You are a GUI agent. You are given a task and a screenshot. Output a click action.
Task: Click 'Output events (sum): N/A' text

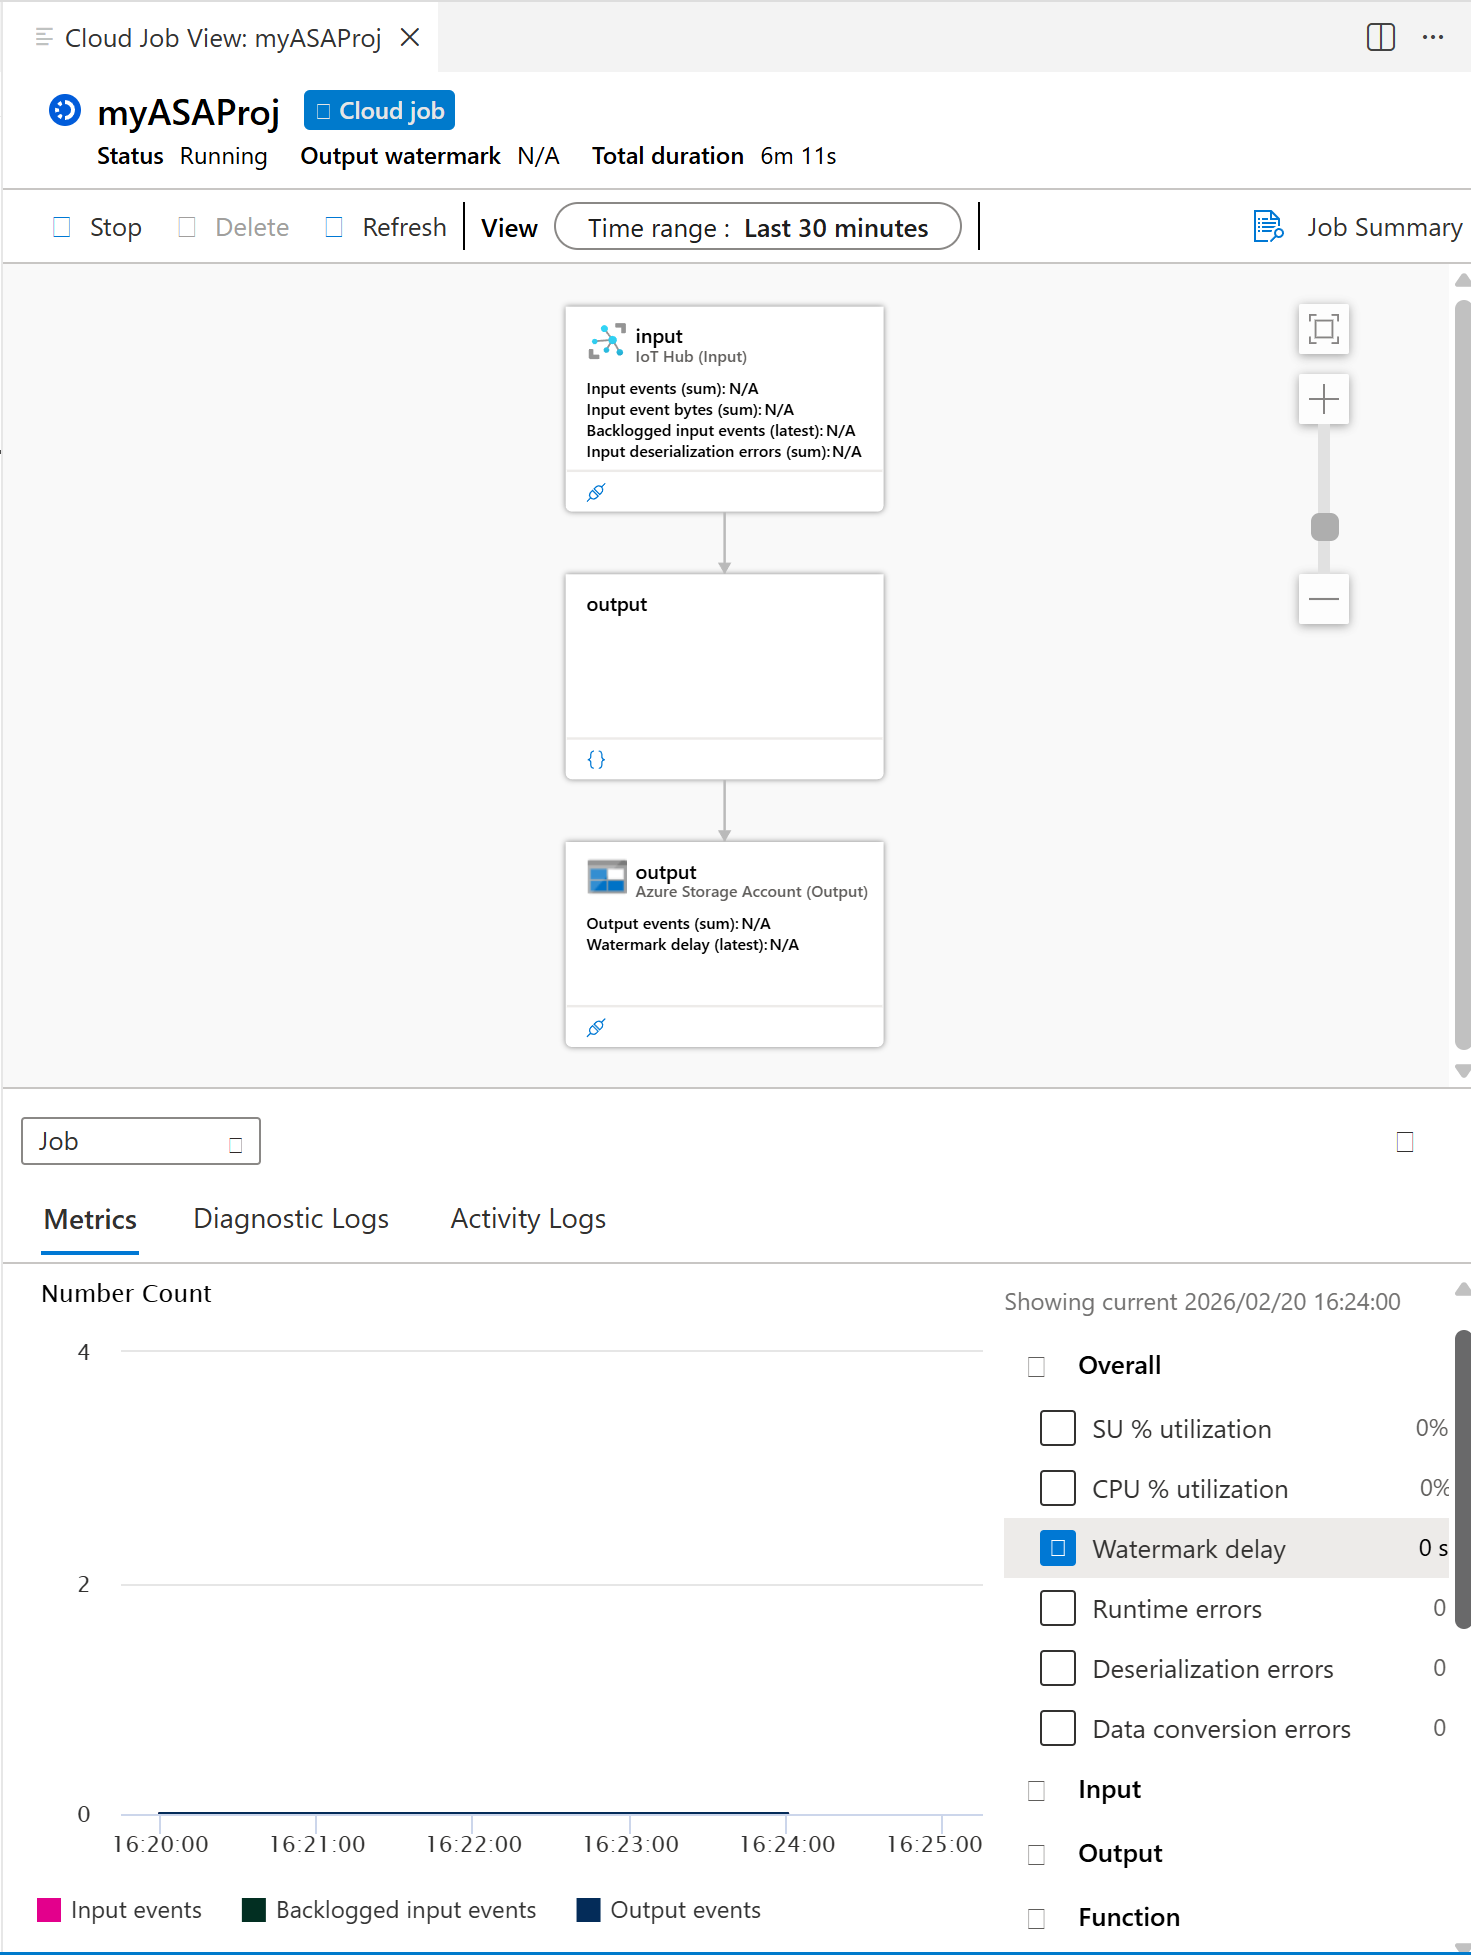(678, 924)
